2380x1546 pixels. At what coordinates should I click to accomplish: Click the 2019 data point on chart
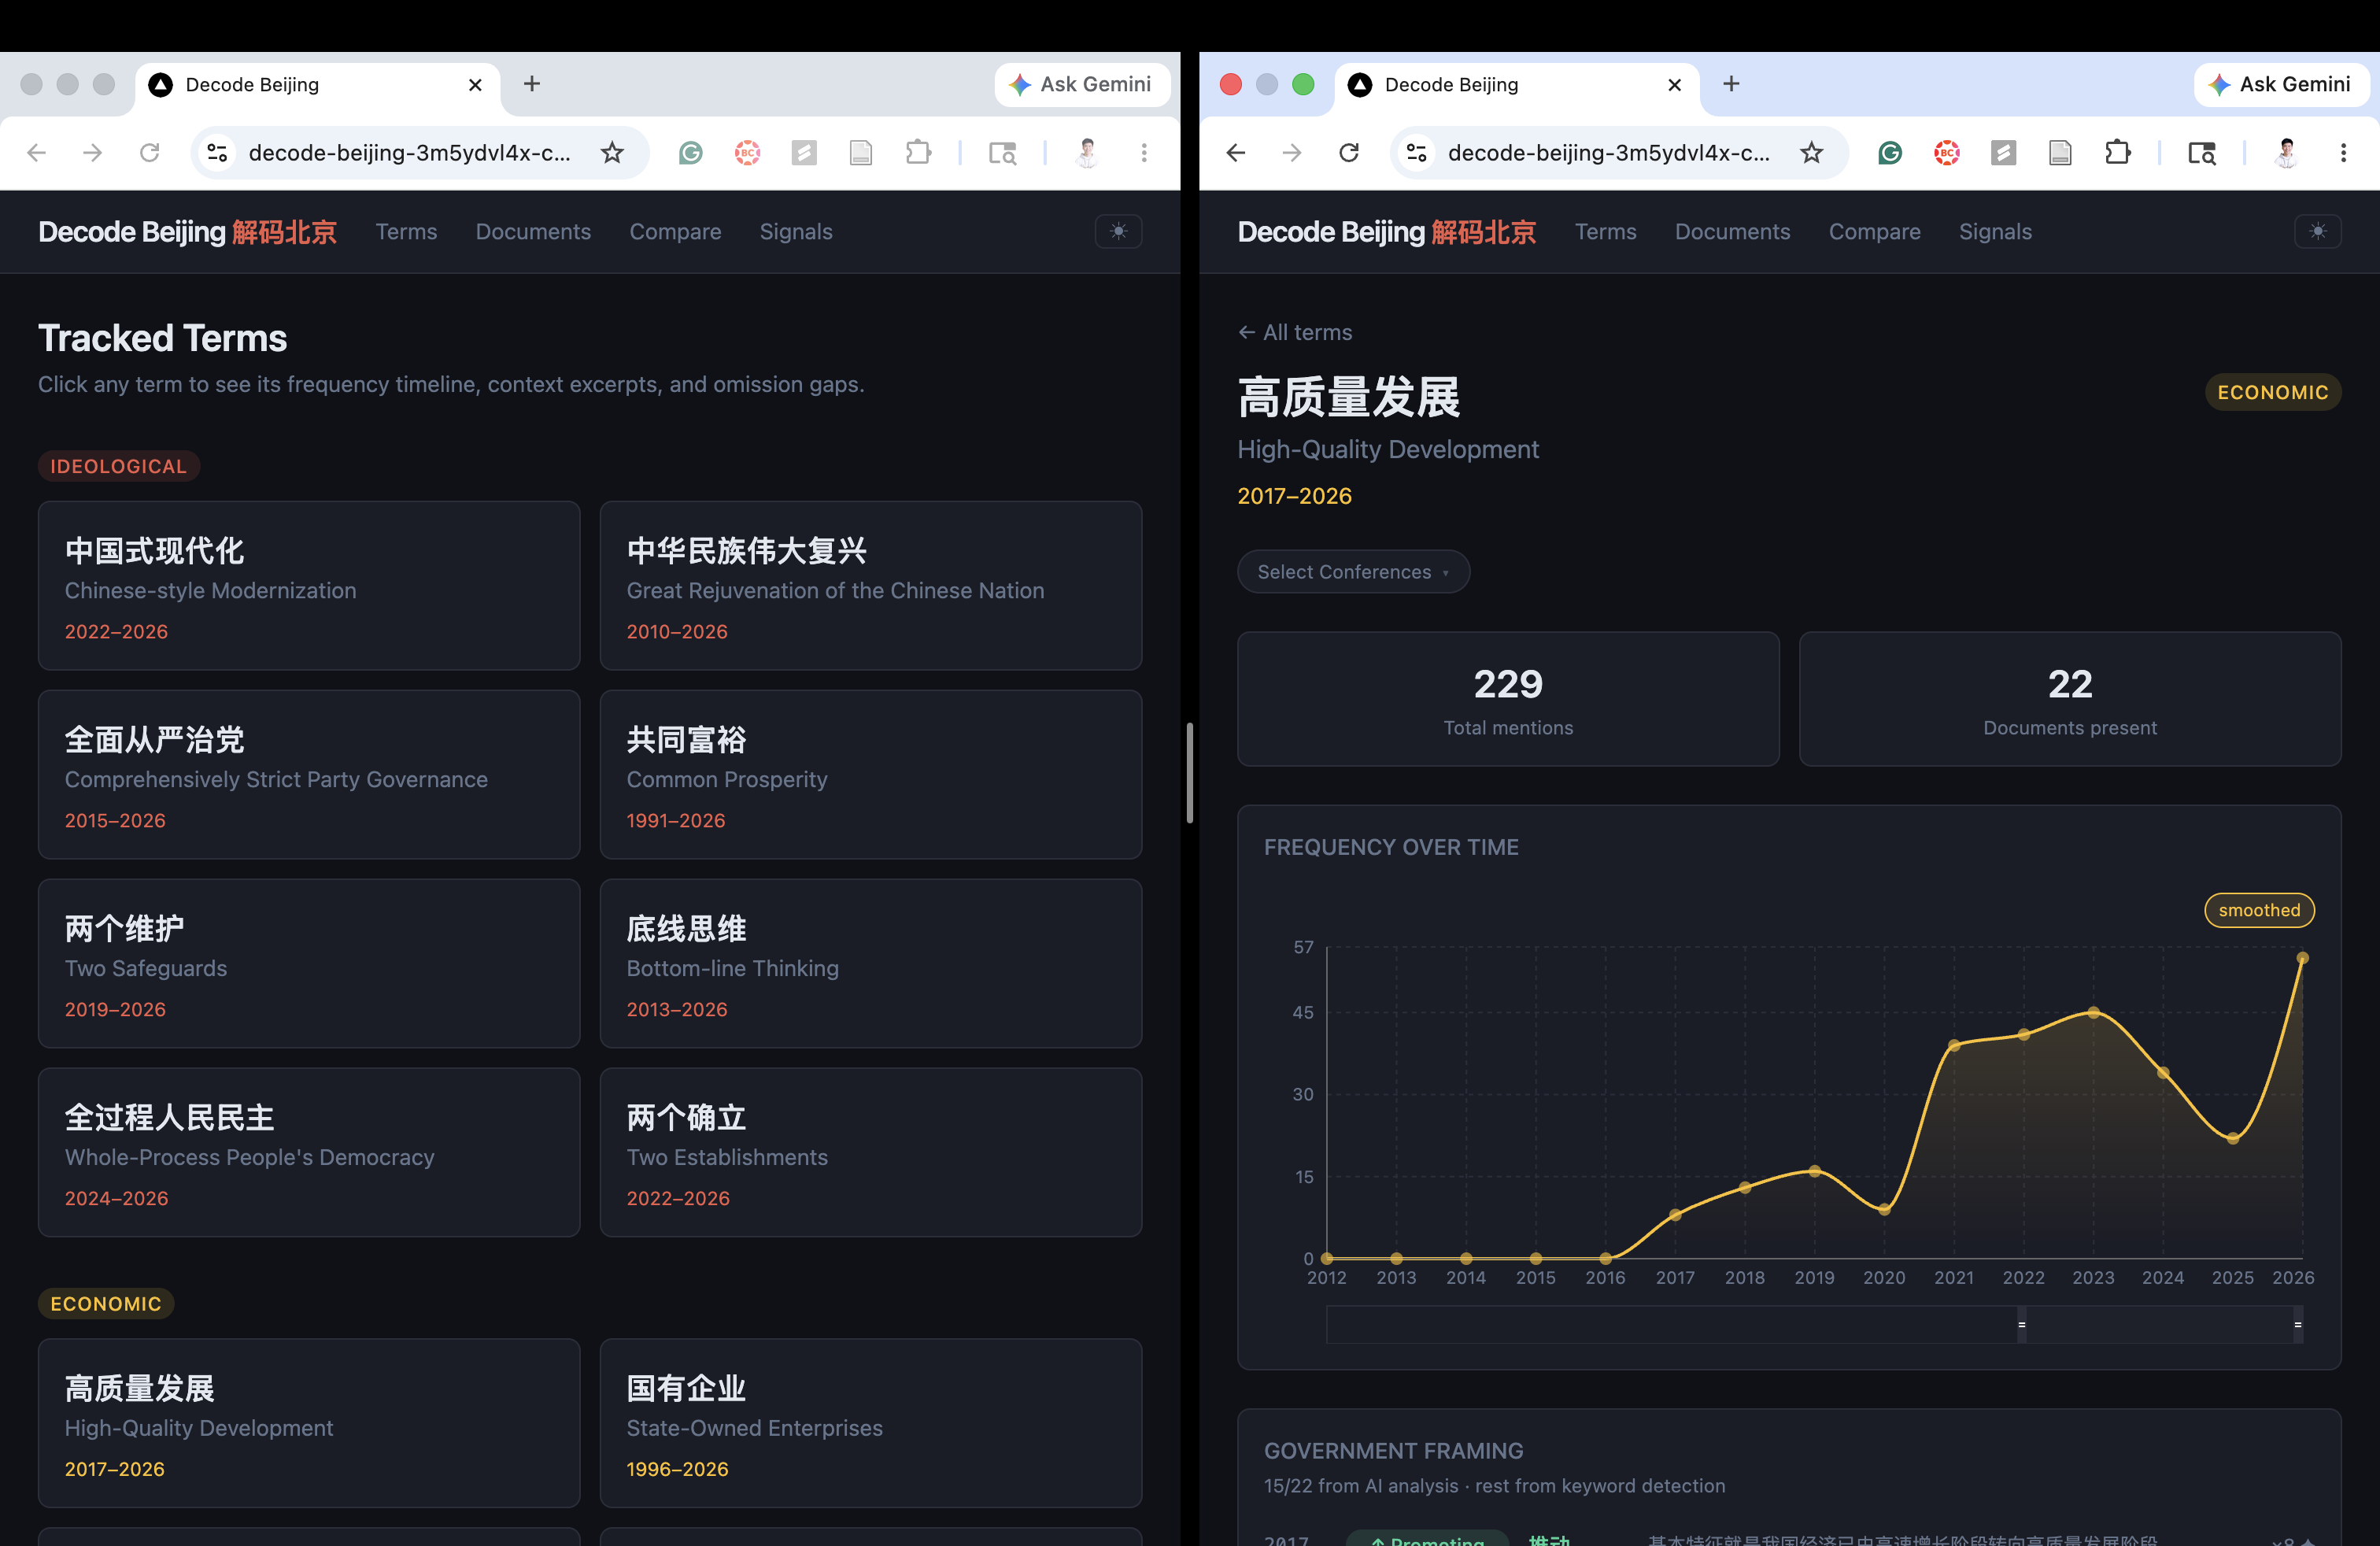point(1814,1171)
